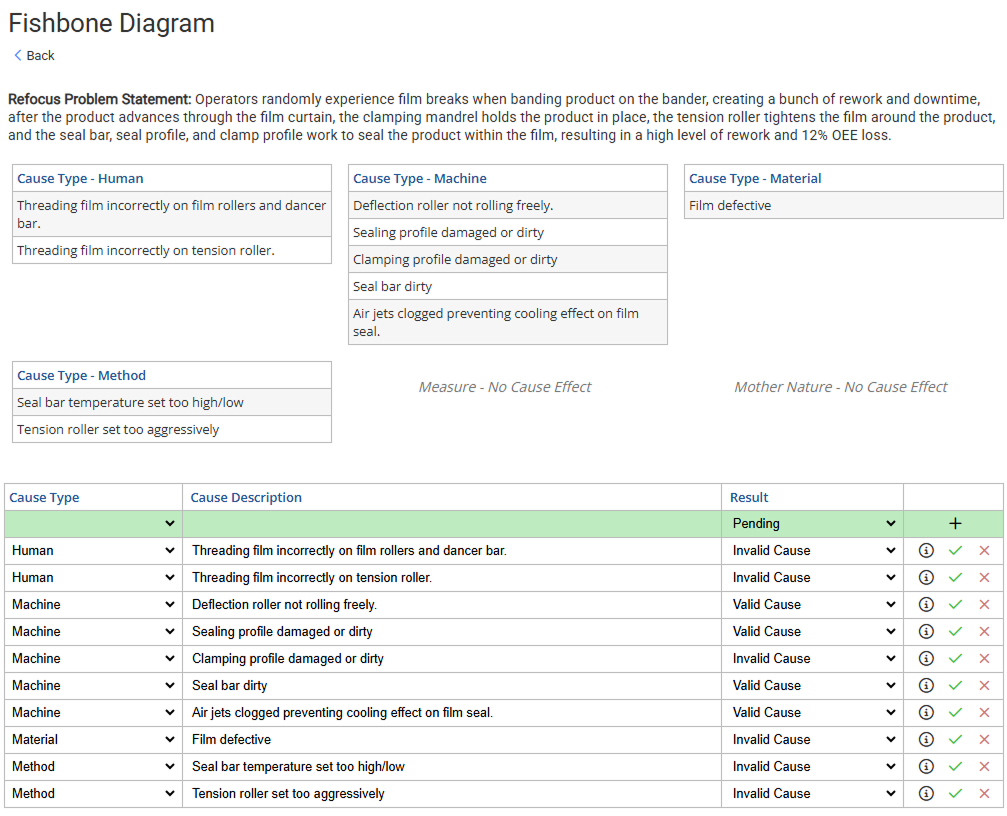Confirm the Sealing profile row with checkmark
This screenshot has height=816, width=1007.
point(955,632)
